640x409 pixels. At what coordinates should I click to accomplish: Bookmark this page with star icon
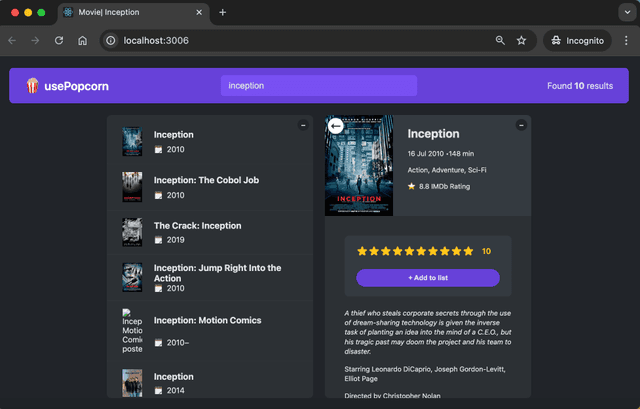521,40
